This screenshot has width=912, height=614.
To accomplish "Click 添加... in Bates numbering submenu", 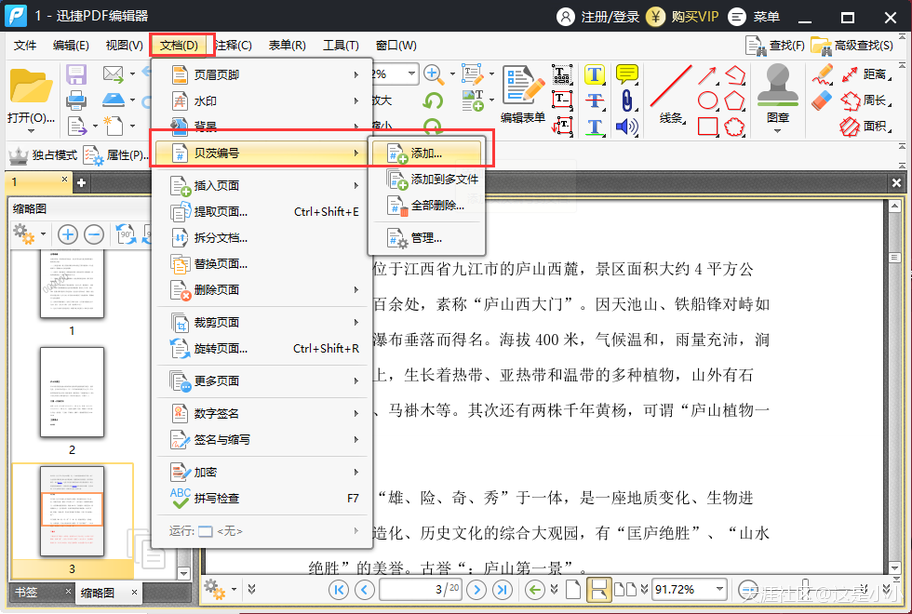I will tap(426, 153).
